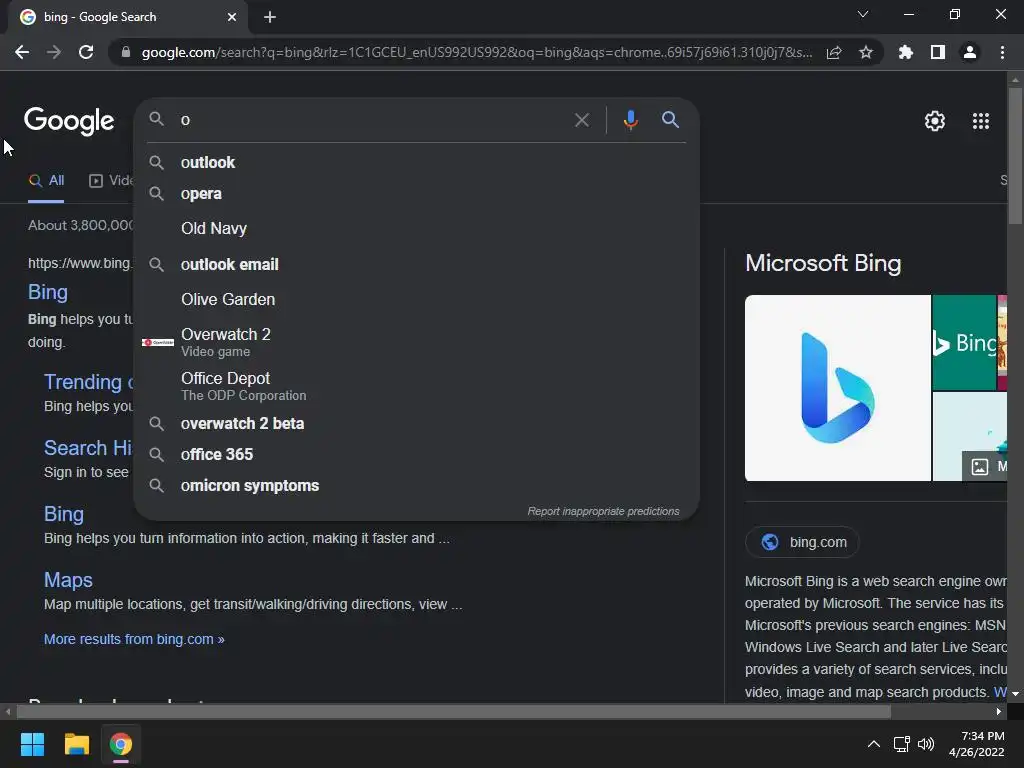Viewport: 1024px width, 768px height.
Task: Open Google Settings gear icon
Action: [x=935, y=121]
